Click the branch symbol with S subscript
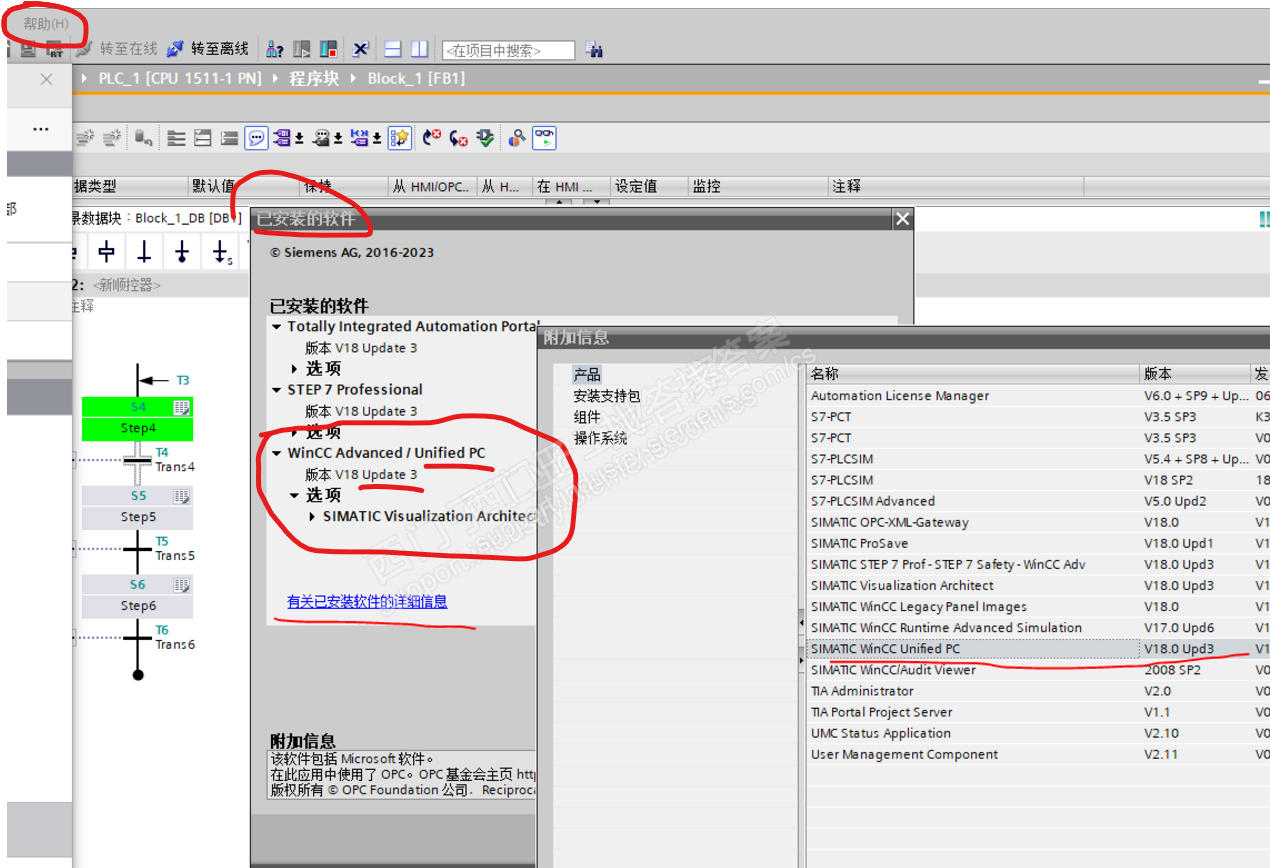This screenshot has width=1270, height=868. (x=222, y=252)
